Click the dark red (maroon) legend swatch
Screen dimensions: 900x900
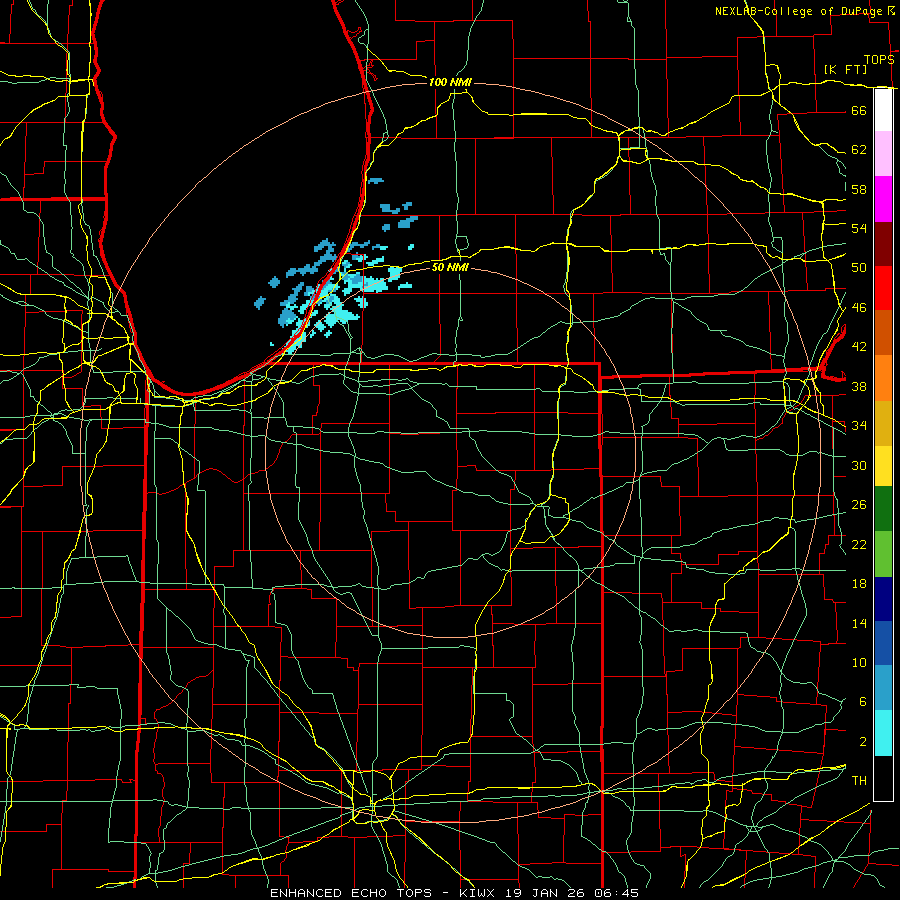pos(883,244)
